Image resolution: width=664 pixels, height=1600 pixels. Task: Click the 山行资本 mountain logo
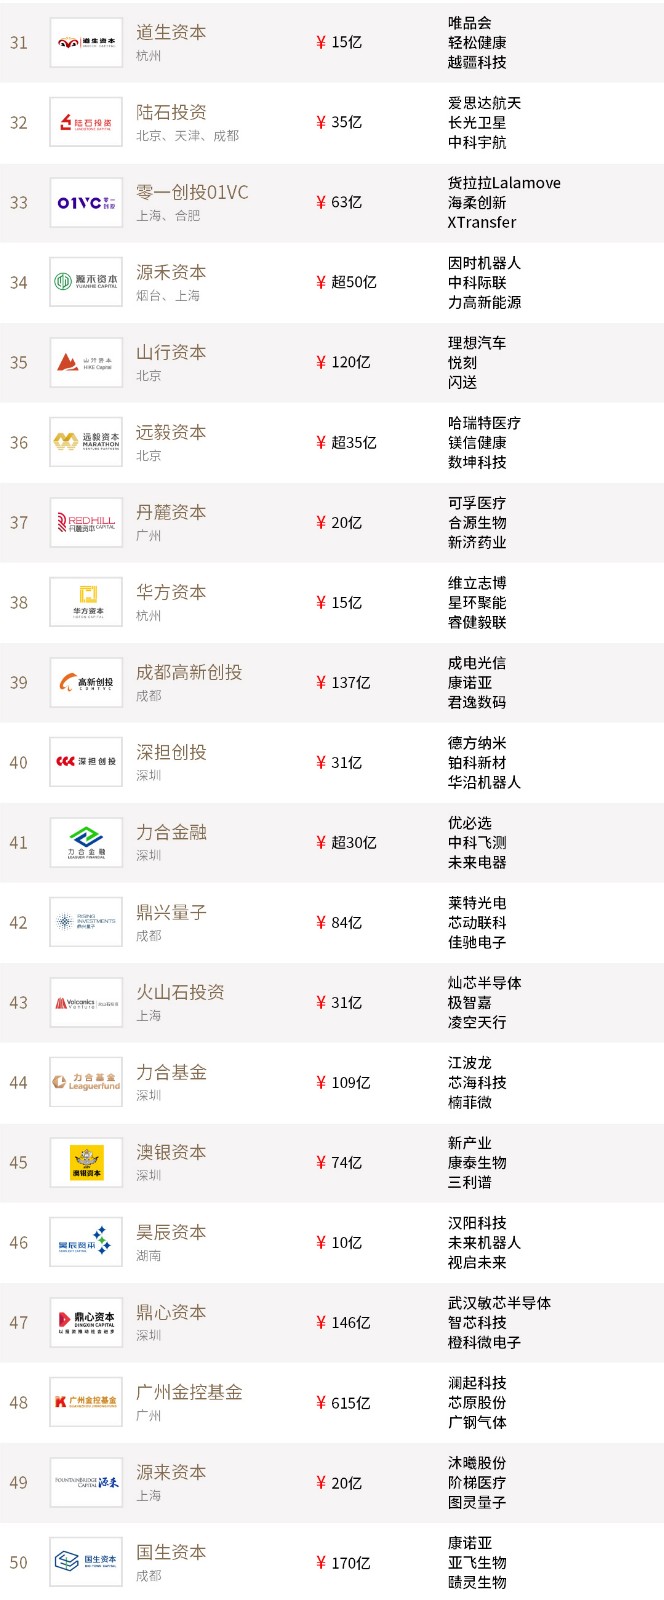86,363
